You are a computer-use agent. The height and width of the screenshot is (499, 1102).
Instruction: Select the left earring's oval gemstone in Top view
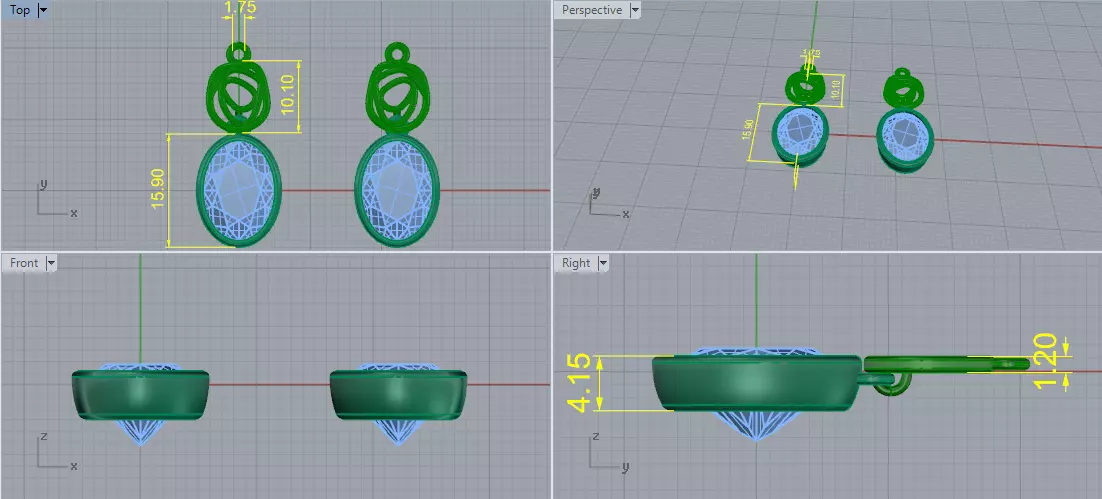(239, 190)
